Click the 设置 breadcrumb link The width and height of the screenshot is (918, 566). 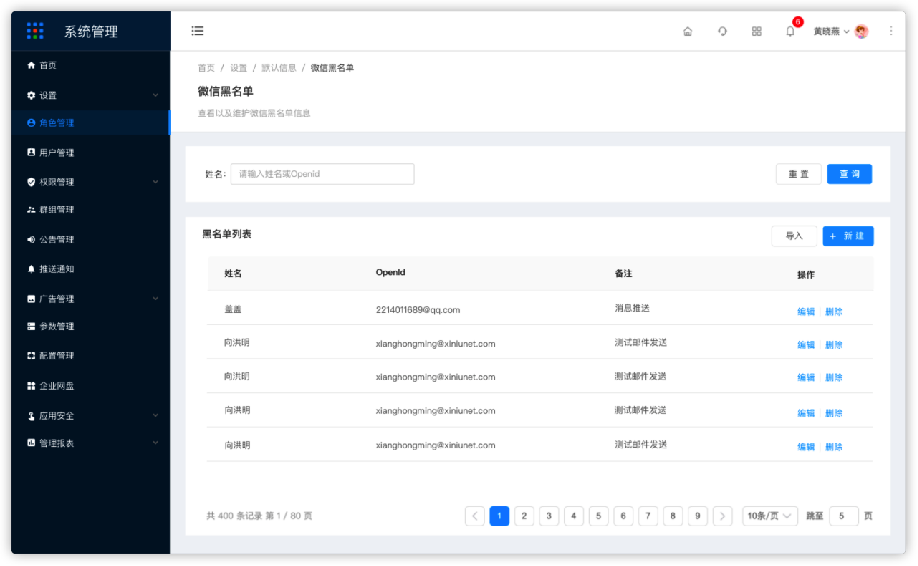point(238,68)
